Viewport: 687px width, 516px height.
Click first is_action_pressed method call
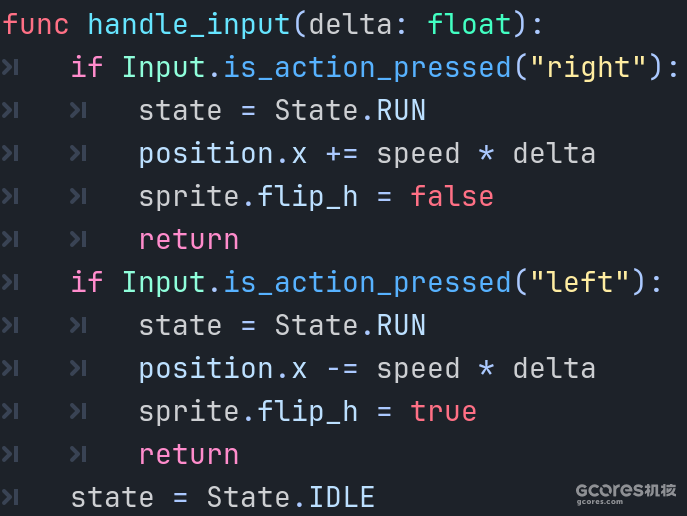367,68
